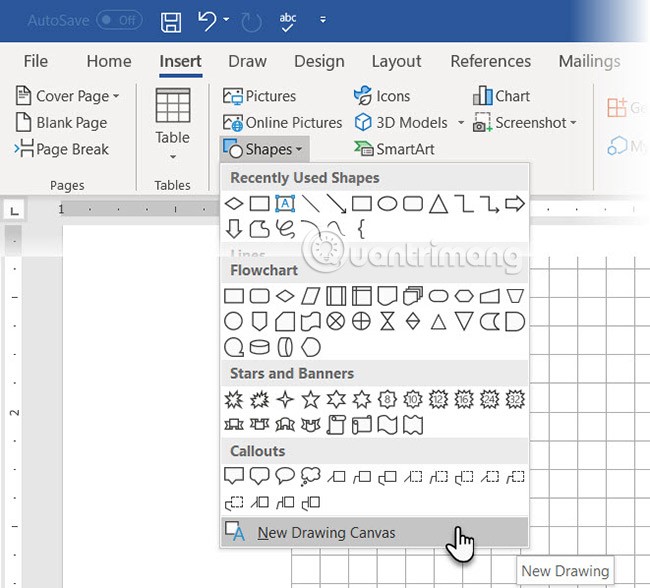Image resolution: width=650 pixels, height=588 pixels.
Task: Select the Insert tab
Action: pos(180,61)
